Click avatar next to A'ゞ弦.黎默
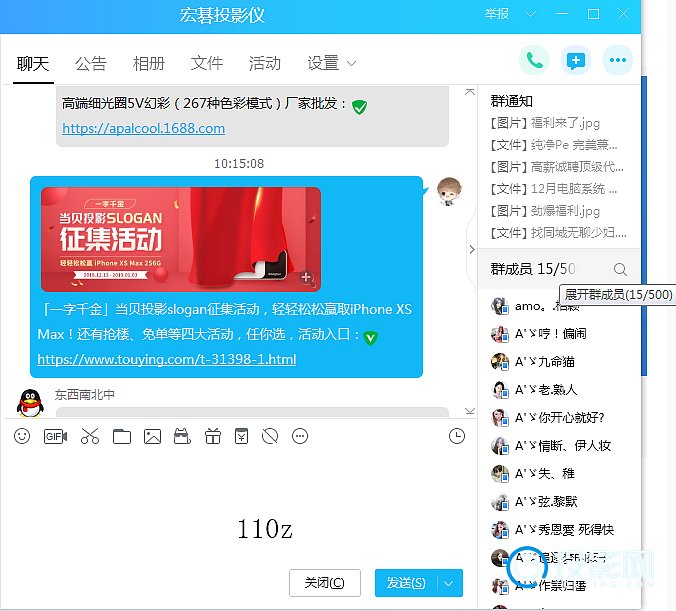The height and width of the screenshot is (611, 676). click(500, 502)
